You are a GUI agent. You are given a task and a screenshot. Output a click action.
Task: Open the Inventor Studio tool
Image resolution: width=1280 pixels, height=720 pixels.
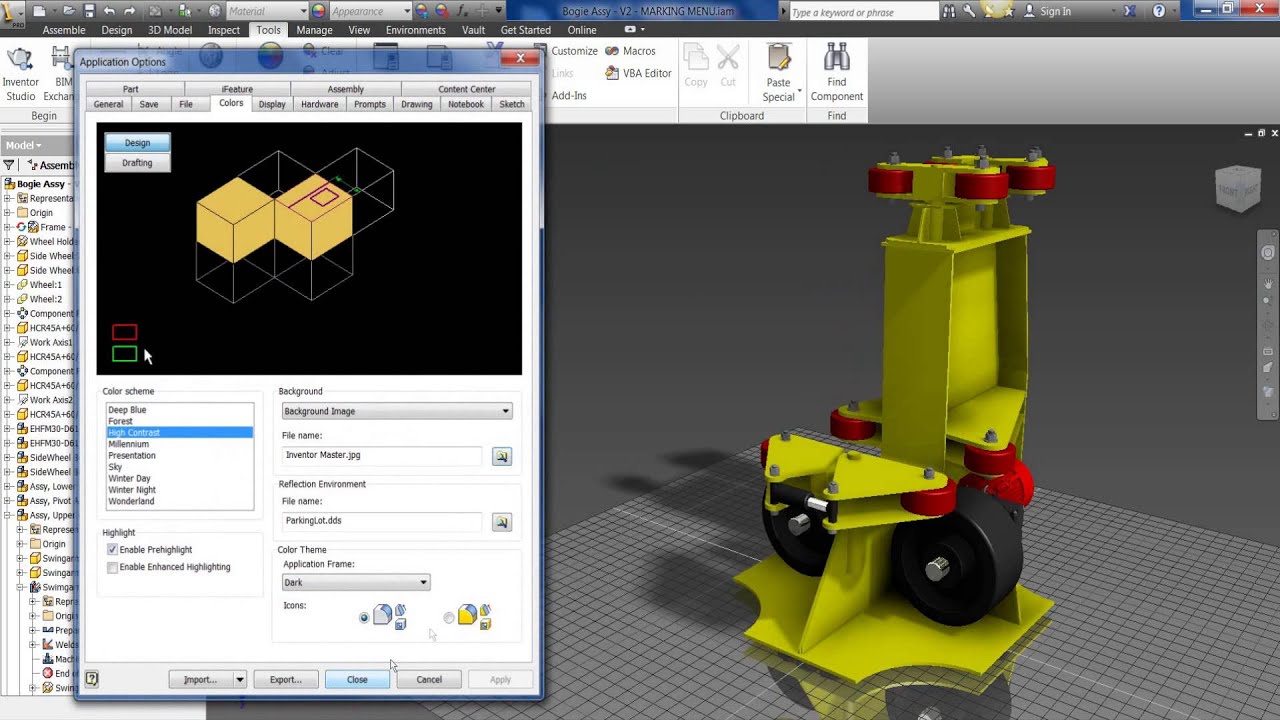coord(20,72)
